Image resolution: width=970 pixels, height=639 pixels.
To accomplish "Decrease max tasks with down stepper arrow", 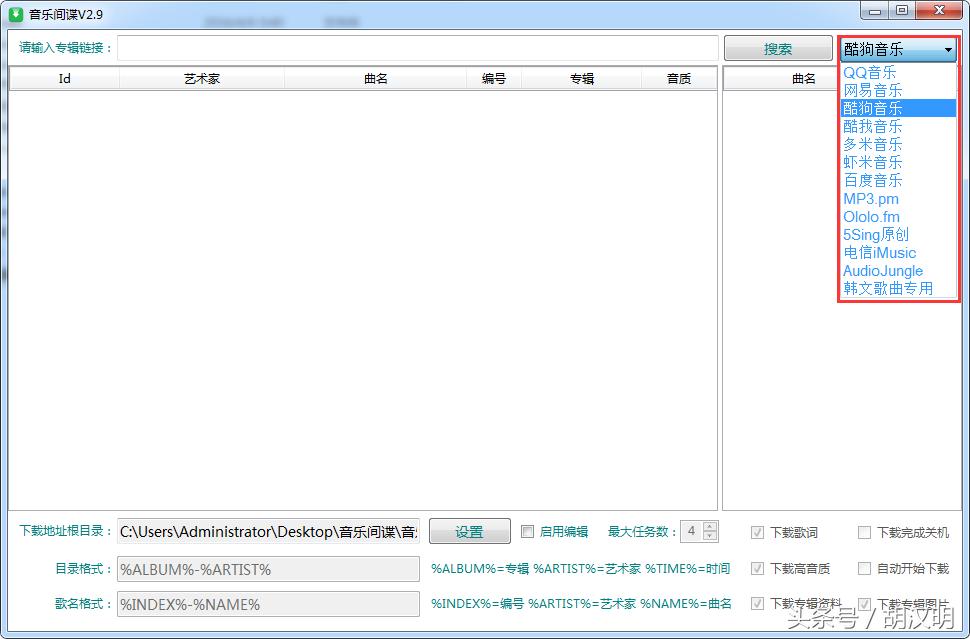I will [710, 536].
